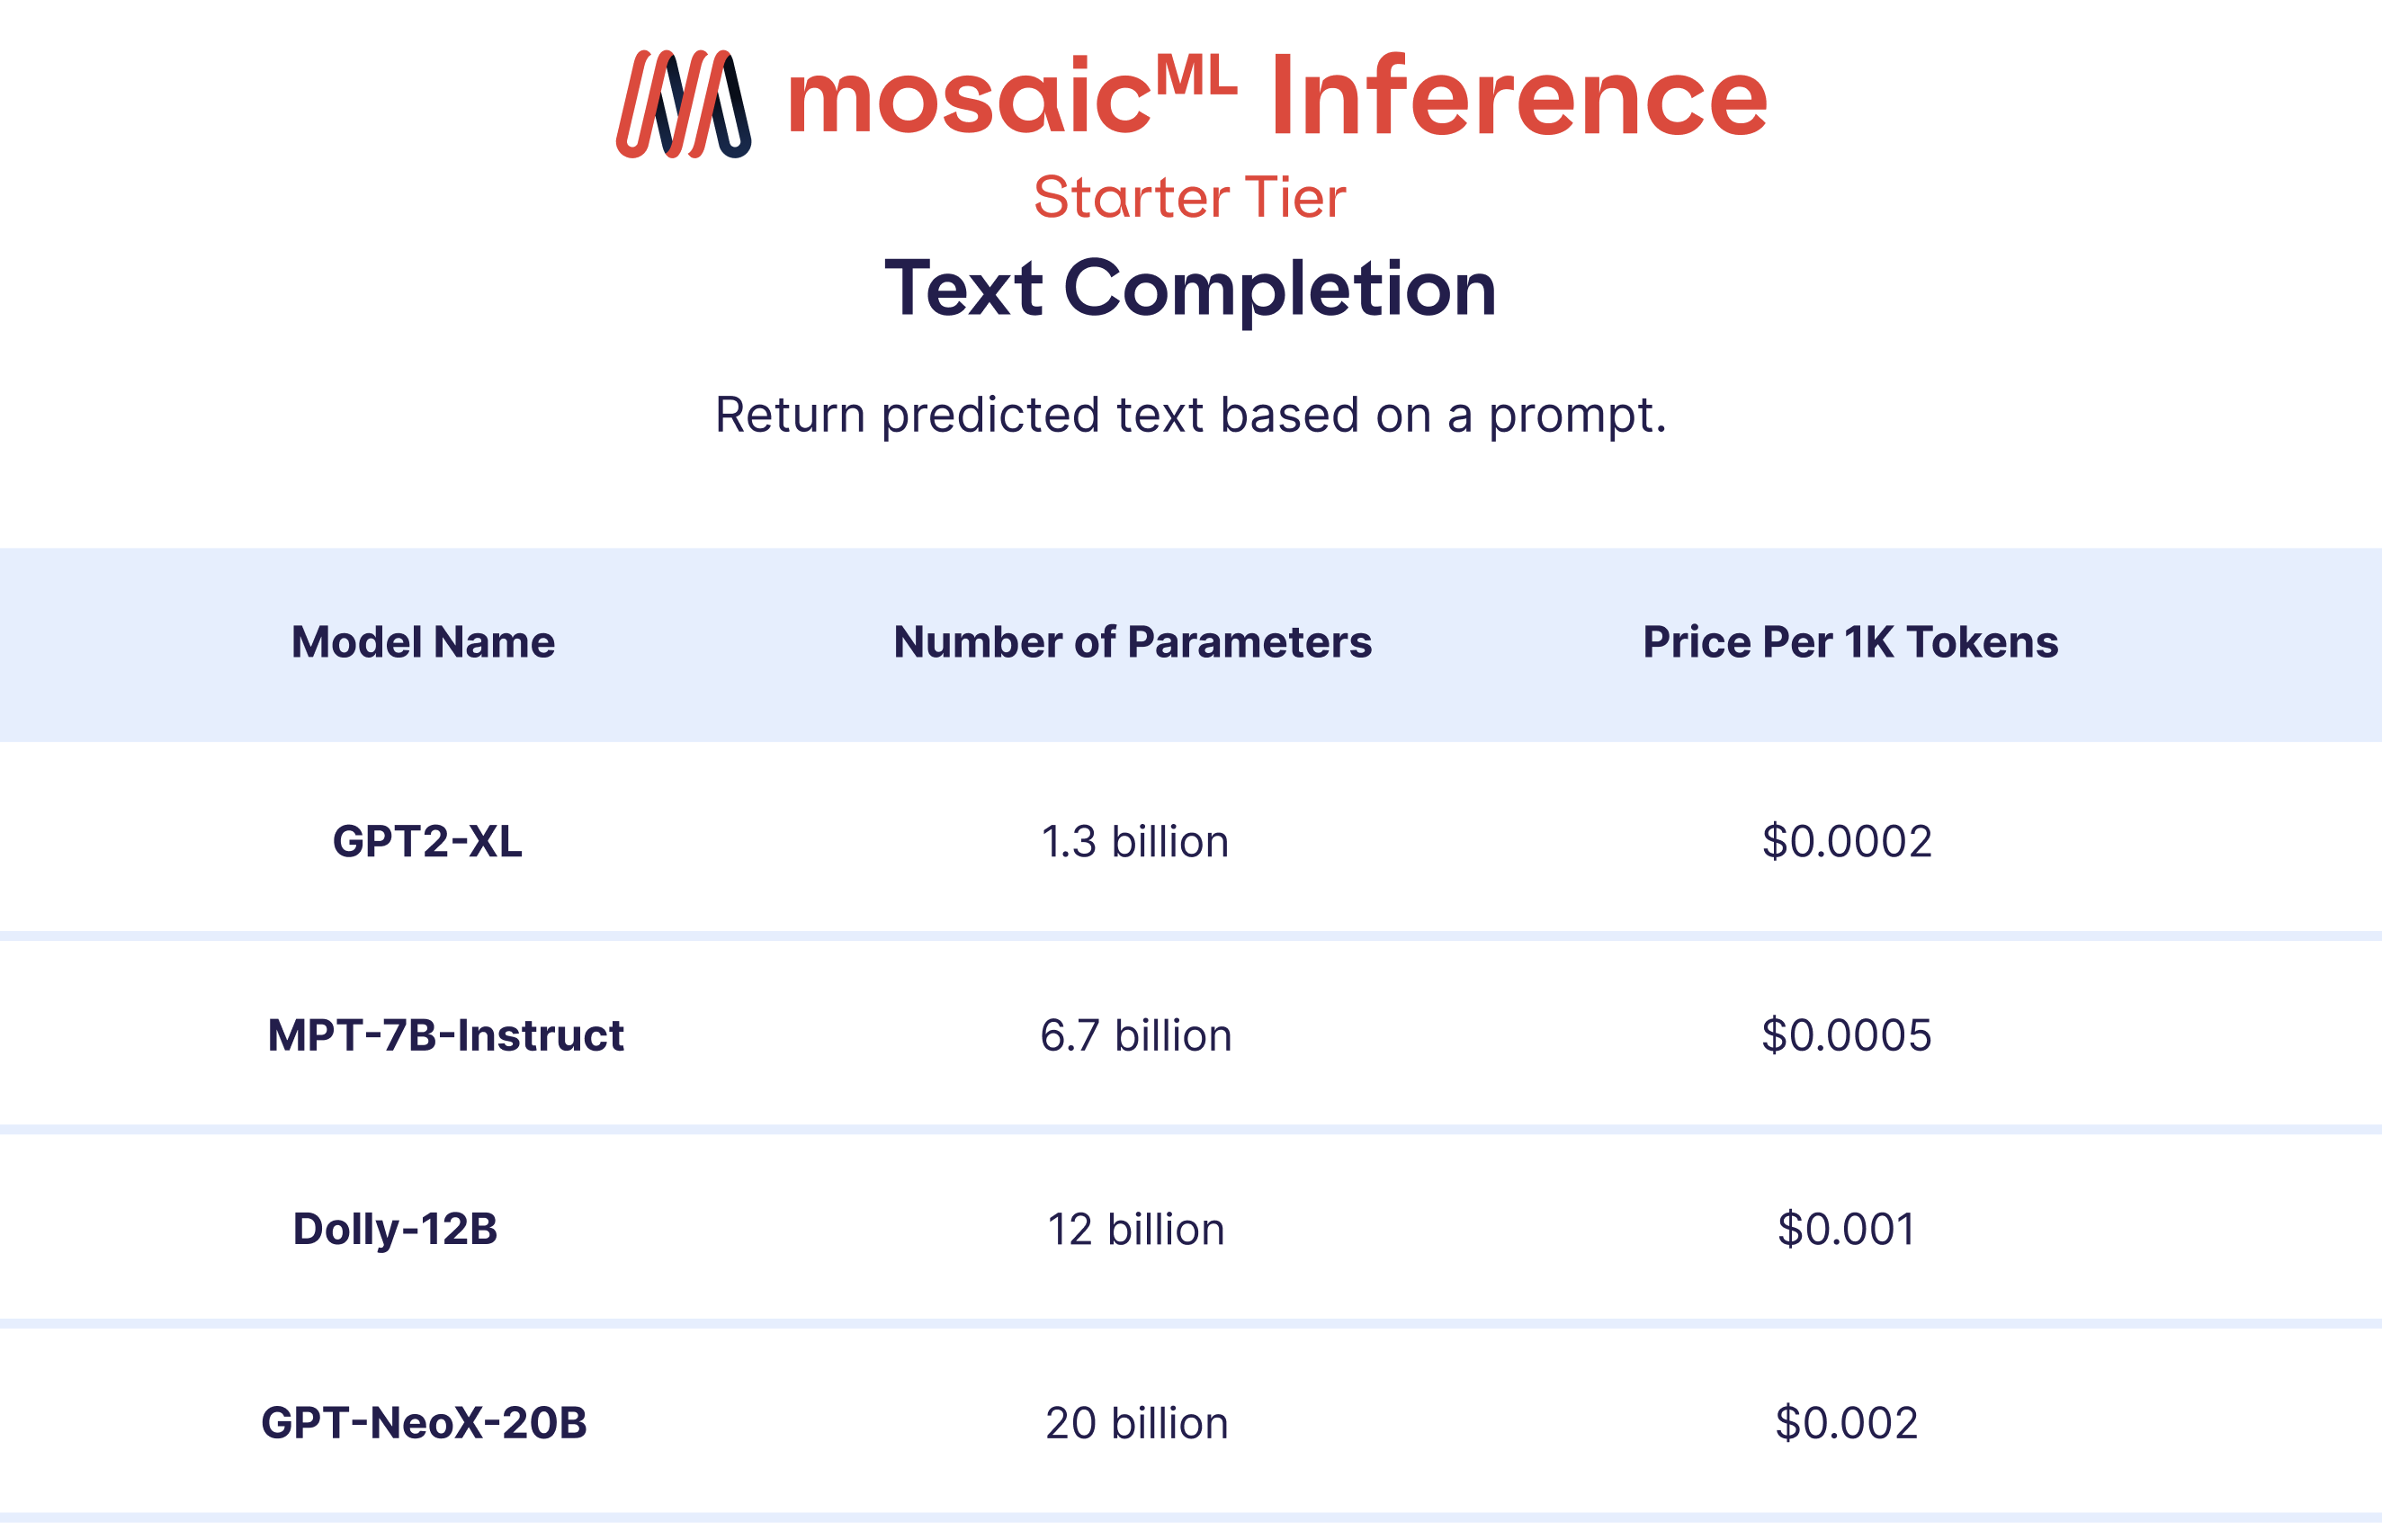Click the Number of Parameters column header

(1132, 642)
